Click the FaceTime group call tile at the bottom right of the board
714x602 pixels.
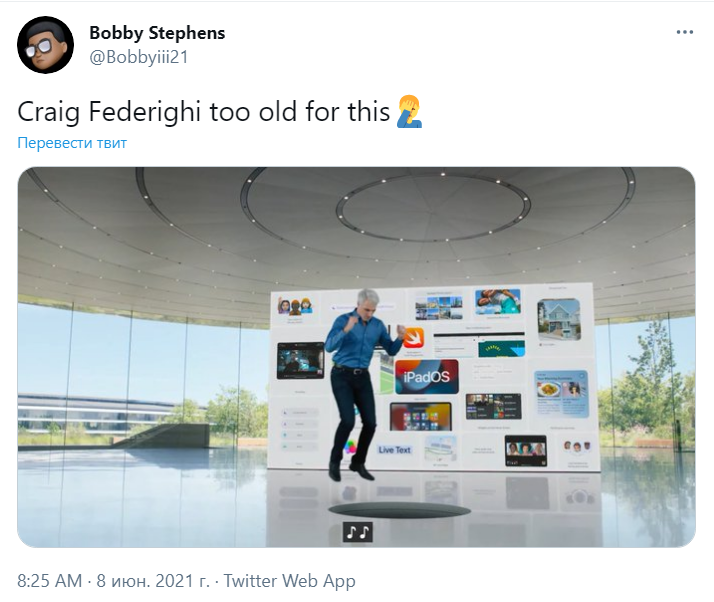tap(525, 447)
